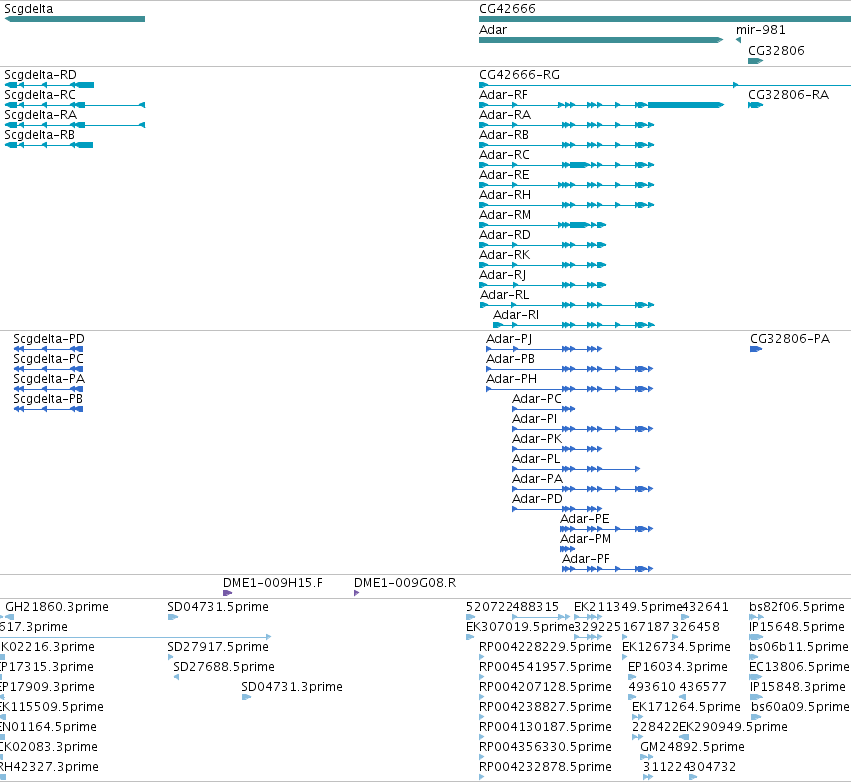This screenshot has width=851, height=782.
Task: Click the Adar-RD transcript label
Action: tap(505, 235)
